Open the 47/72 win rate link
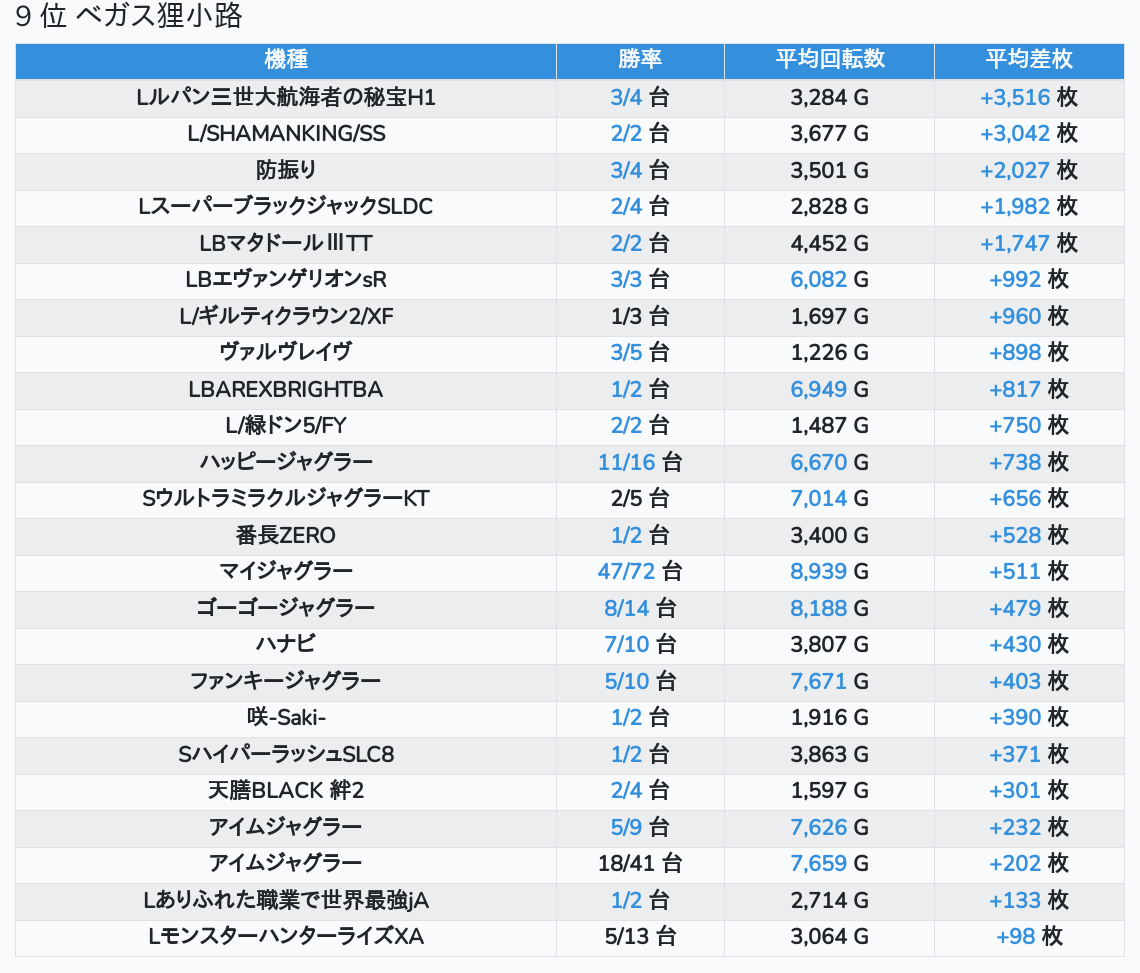The height and width of the screenshot is (973, 1140). click(x=624, y=572)
